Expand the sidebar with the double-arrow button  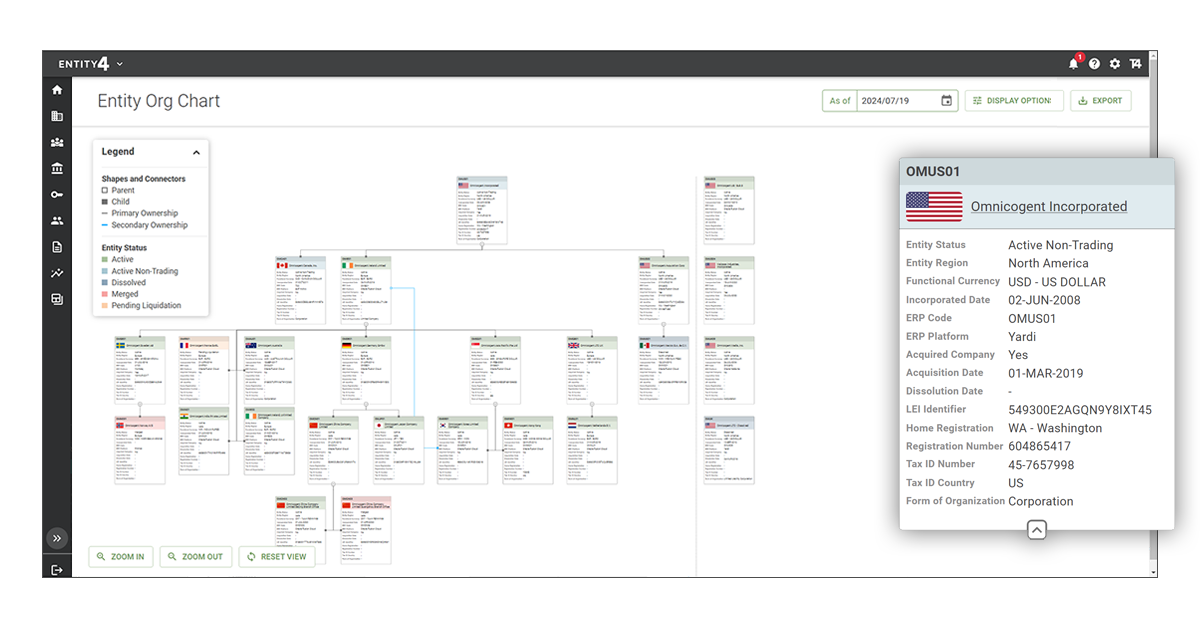click(57, 538)
